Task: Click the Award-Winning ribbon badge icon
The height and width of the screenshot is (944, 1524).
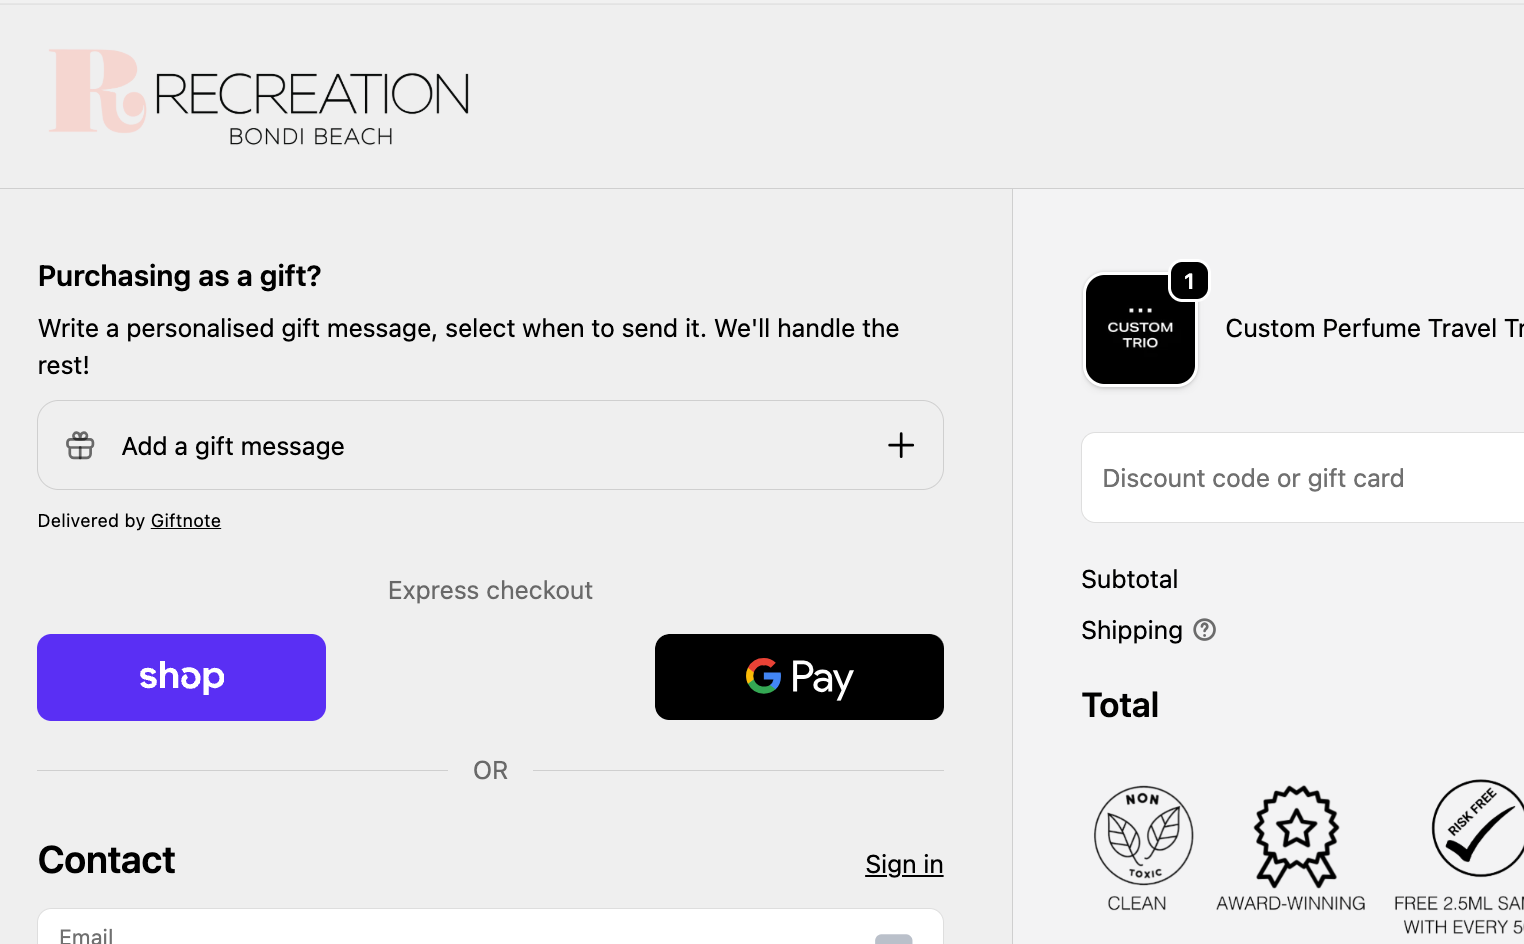Action: click(1296, 836)
